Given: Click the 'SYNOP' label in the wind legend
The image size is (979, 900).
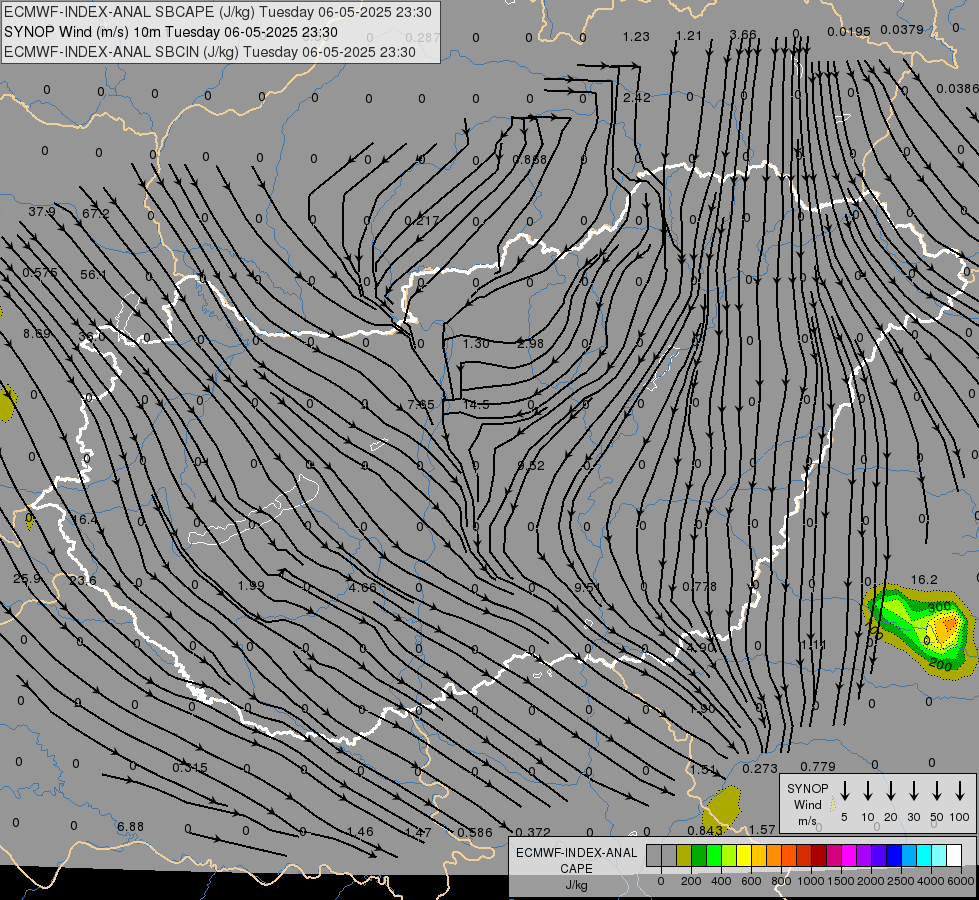Looking at the screenshot, I should click(x=807, y=788).
